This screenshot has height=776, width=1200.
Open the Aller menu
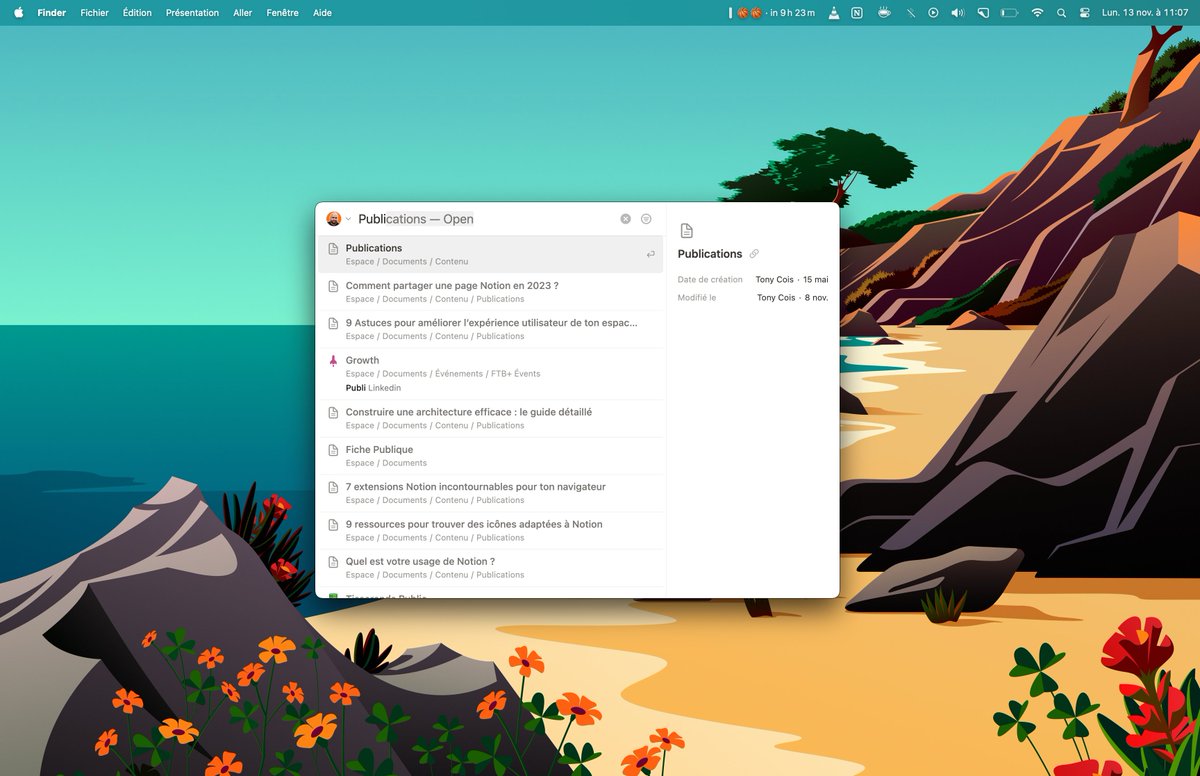click(x=243, y=13)
